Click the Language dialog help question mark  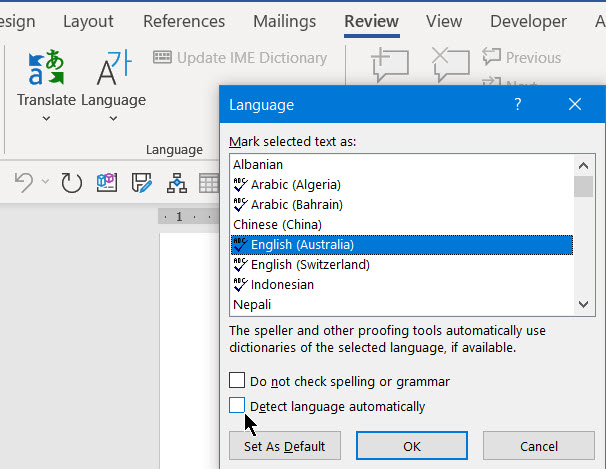pos(517,104)
